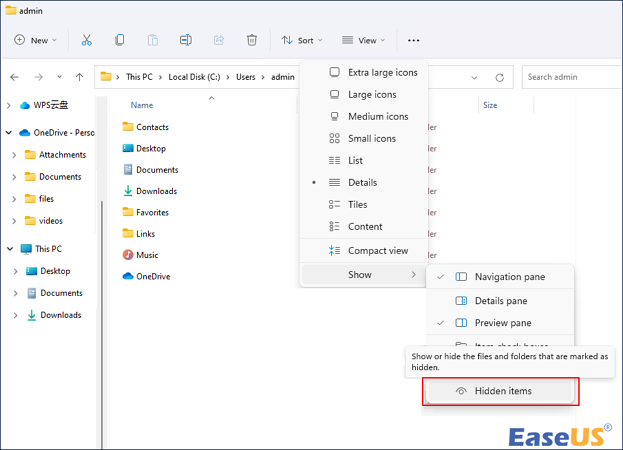Click the Copy icon in toolbar
This screenshot has height=450, width=623.
[x=120, y=40]
